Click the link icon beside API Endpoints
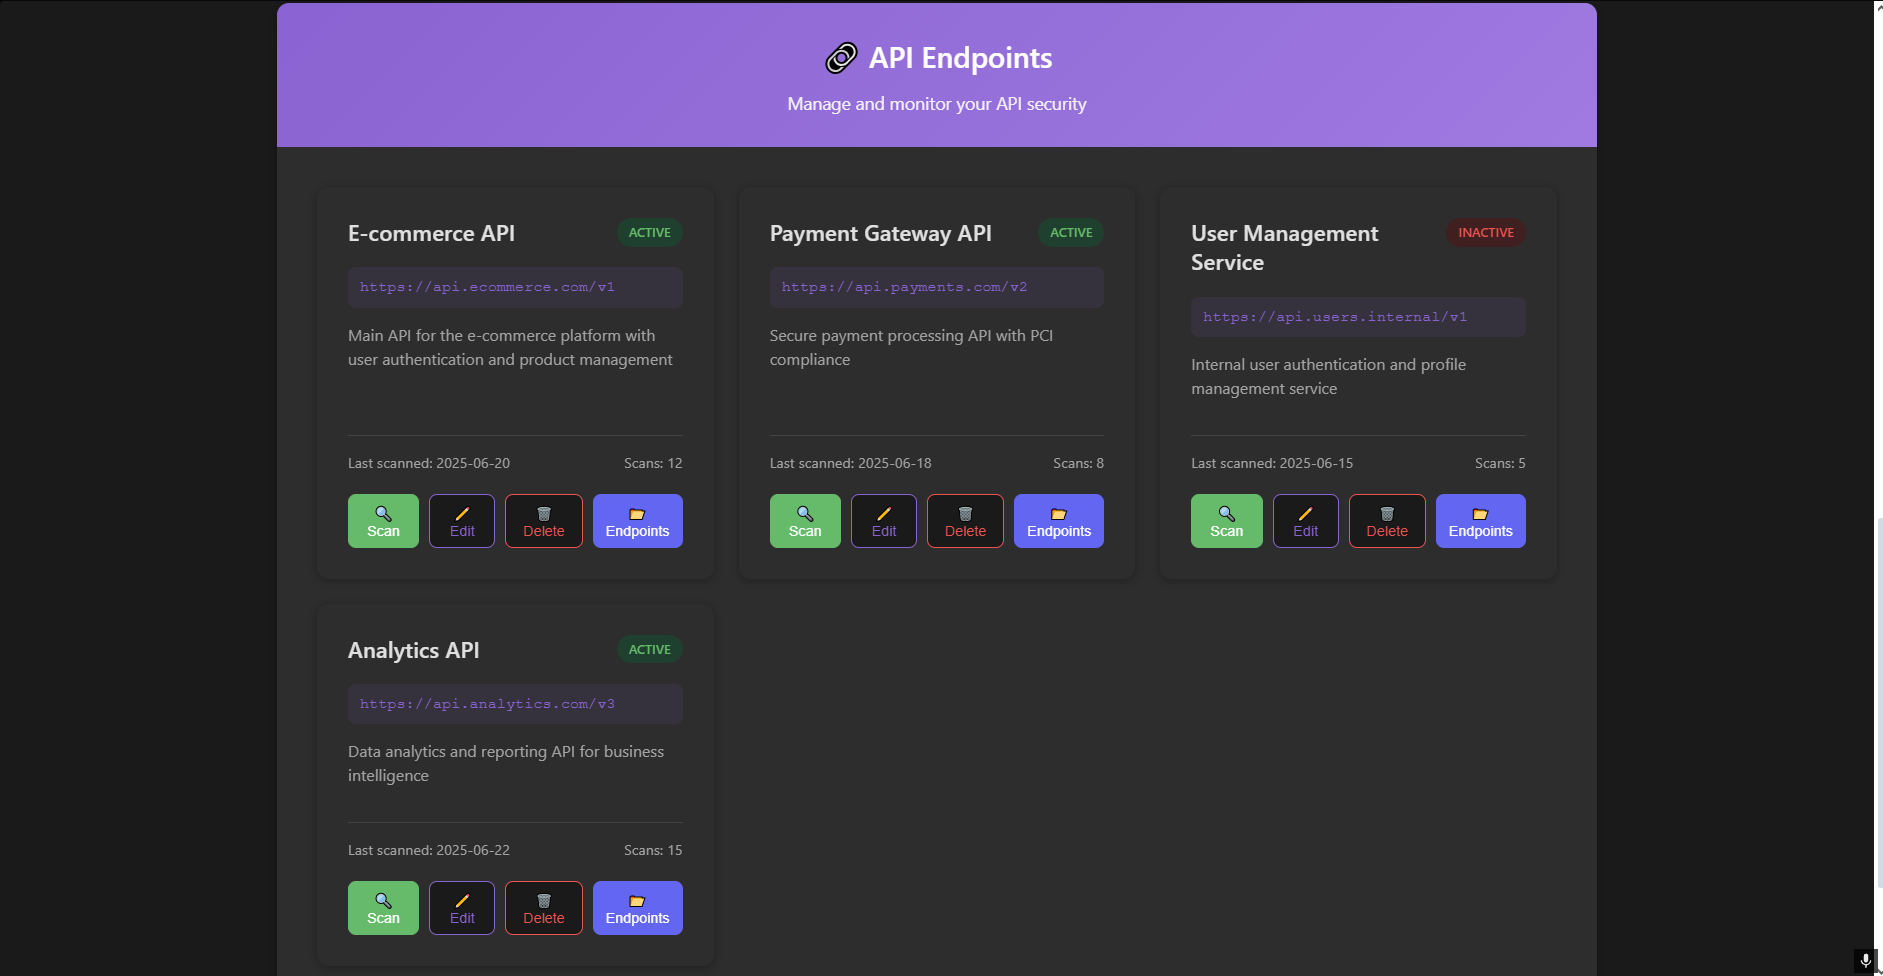 click(841, 58)
